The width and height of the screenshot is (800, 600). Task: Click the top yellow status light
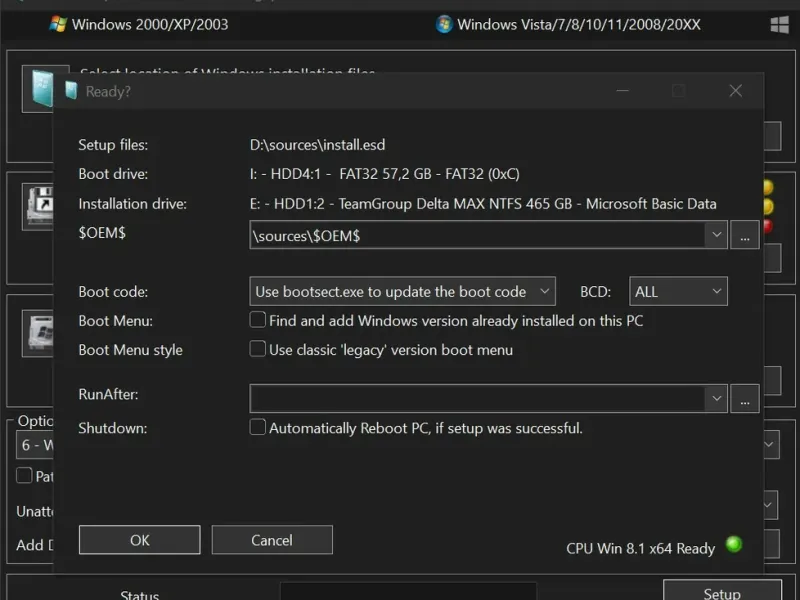[x=768, y=188]
